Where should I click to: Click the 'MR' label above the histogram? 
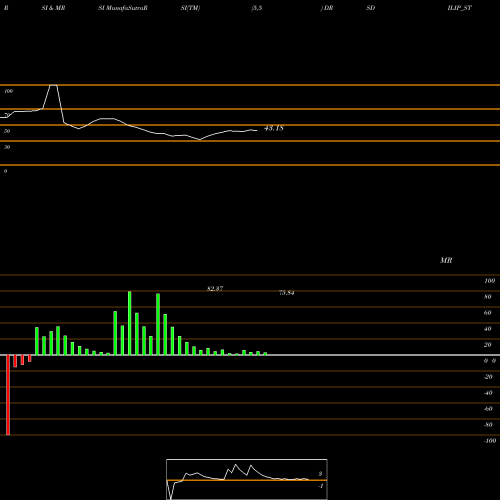pos(446,260)
